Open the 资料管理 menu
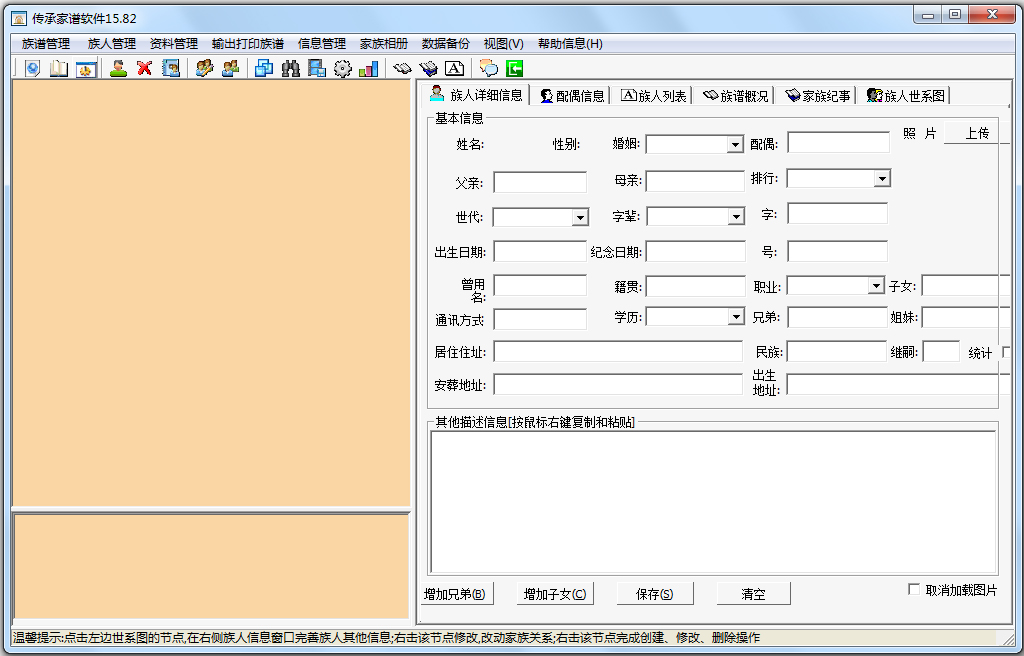The width and height of the screenshot is (1024, 656). tap(174, 44)
